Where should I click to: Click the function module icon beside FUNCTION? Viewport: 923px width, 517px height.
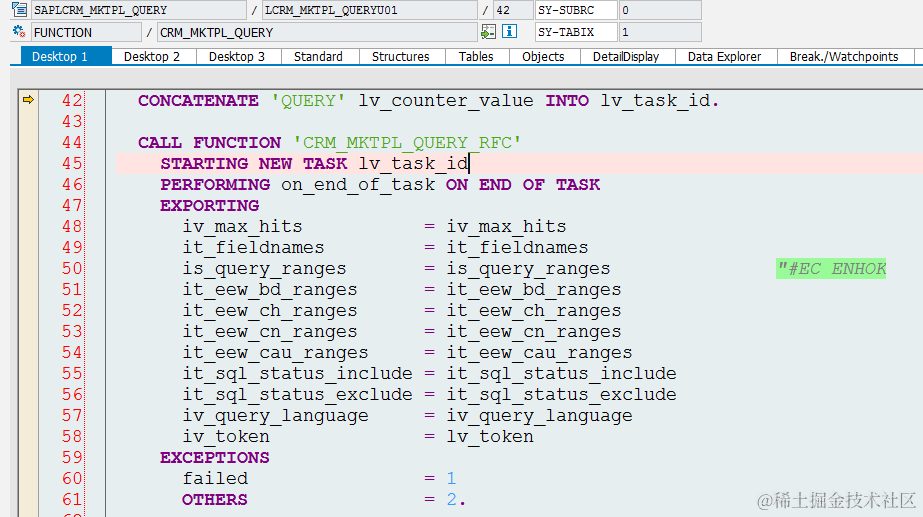pos(19,32)
